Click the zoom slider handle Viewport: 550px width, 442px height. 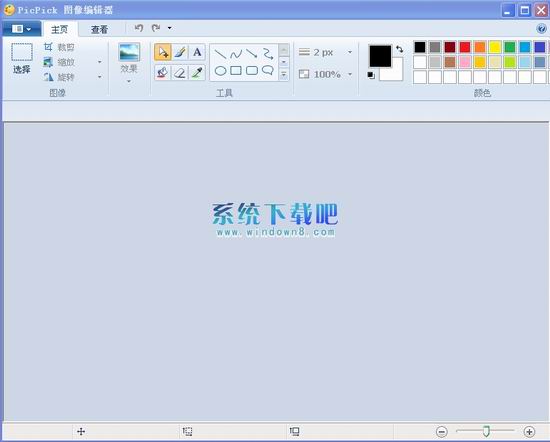[x=486, y=431]
